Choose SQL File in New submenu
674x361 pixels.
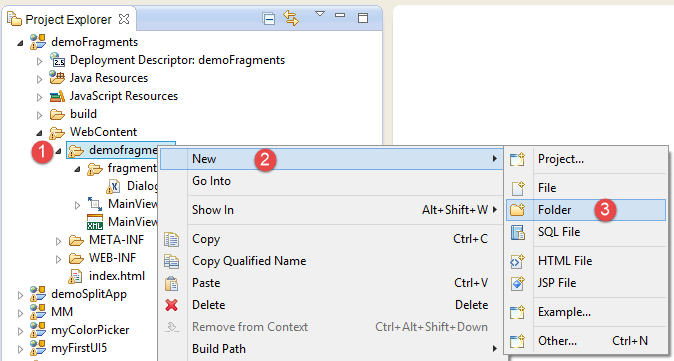[586, 232]
